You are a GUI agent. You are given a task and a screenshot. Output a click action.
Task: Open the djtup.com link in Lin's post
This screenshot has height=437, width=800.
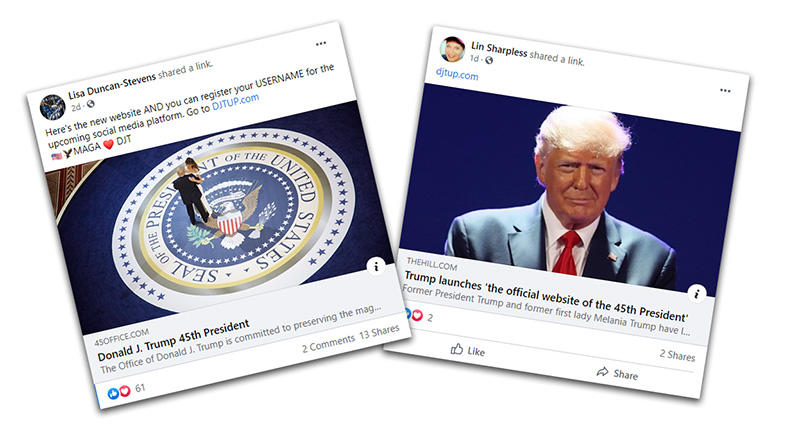pyautogui.click(x=457, y=73)
